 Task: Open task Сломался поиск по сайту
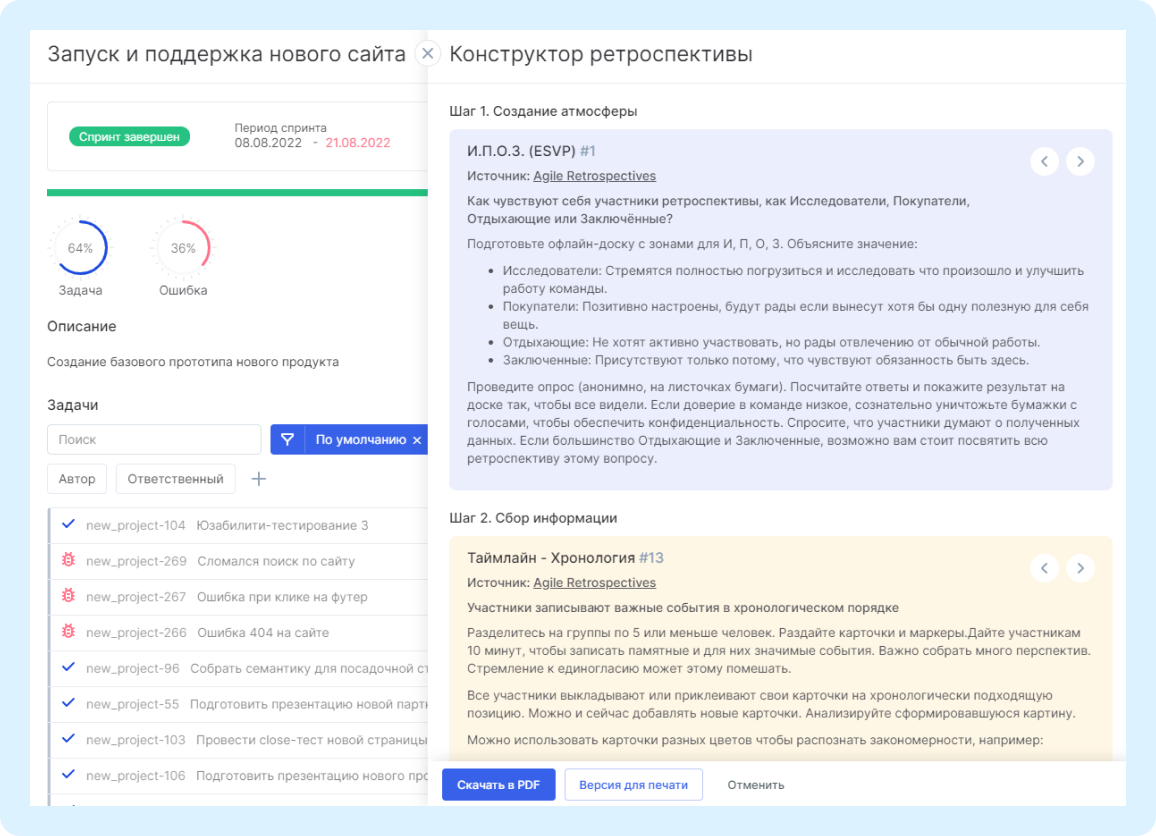(x=276, y=562)
